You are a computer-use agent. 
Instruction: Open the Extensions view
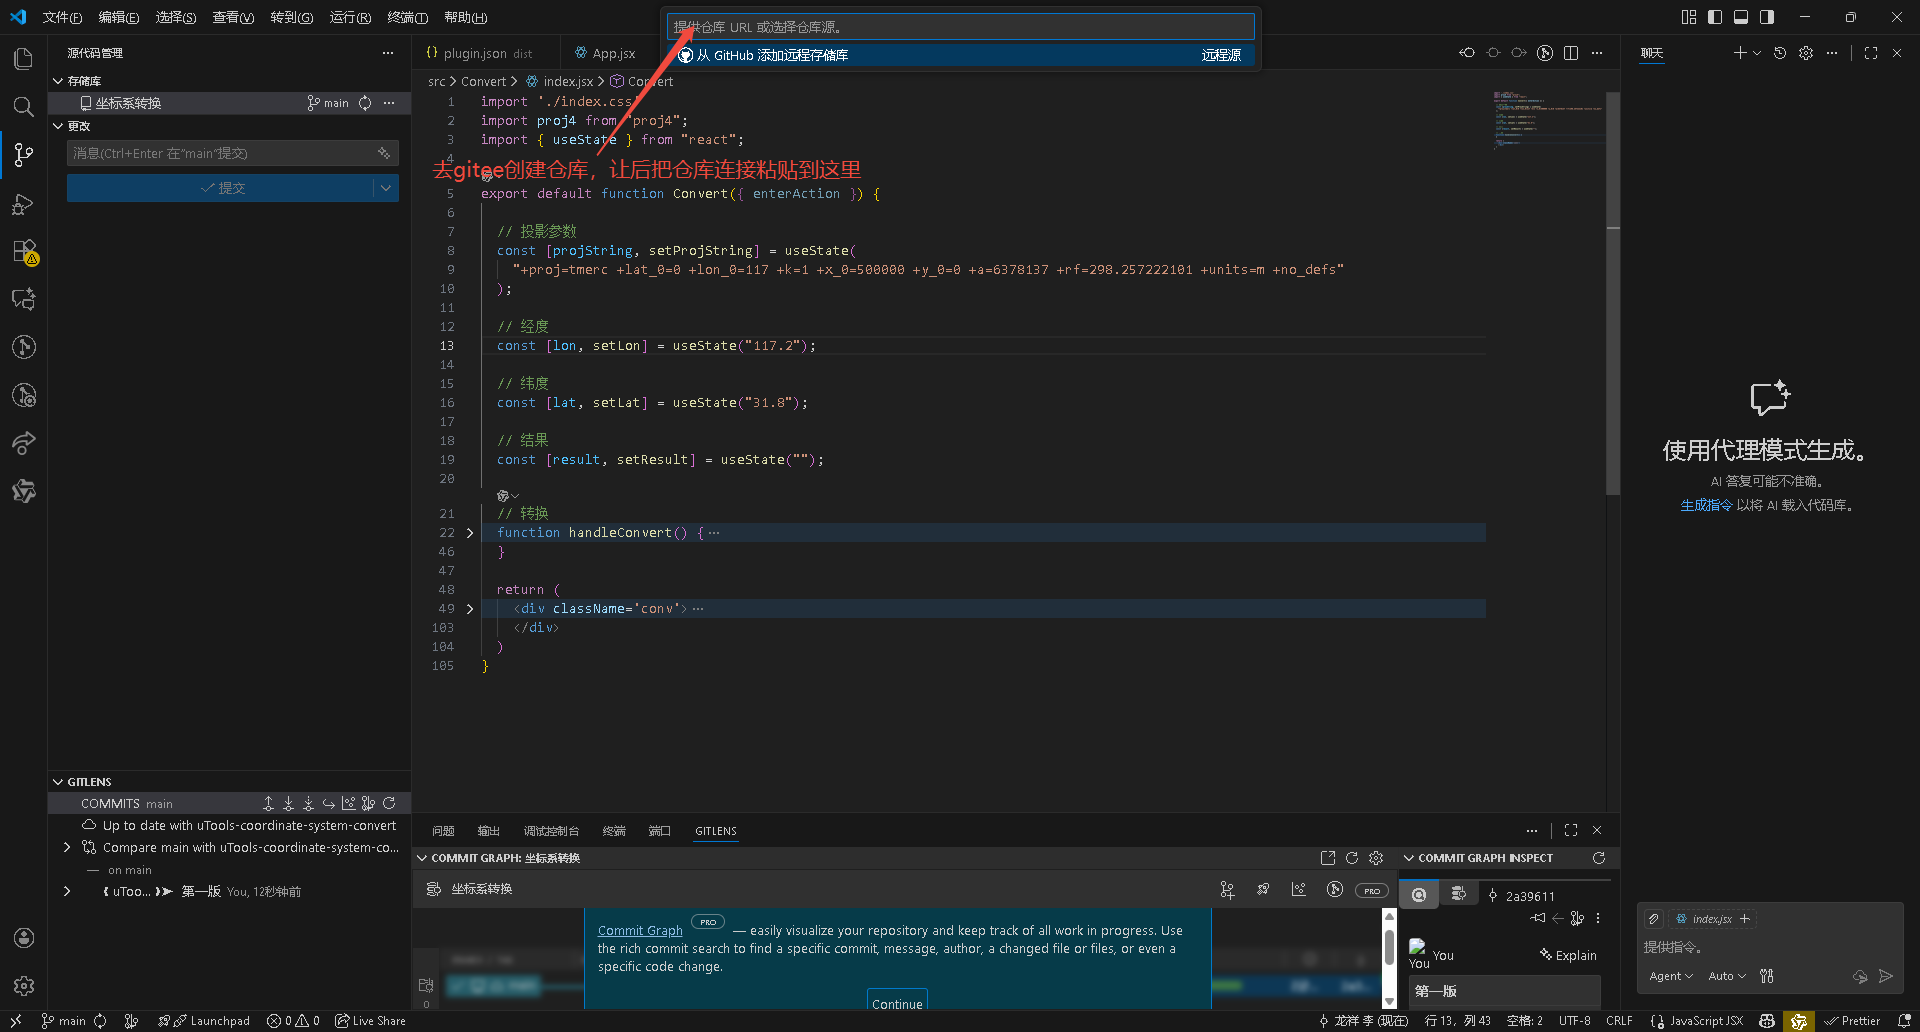pos(24,251)
